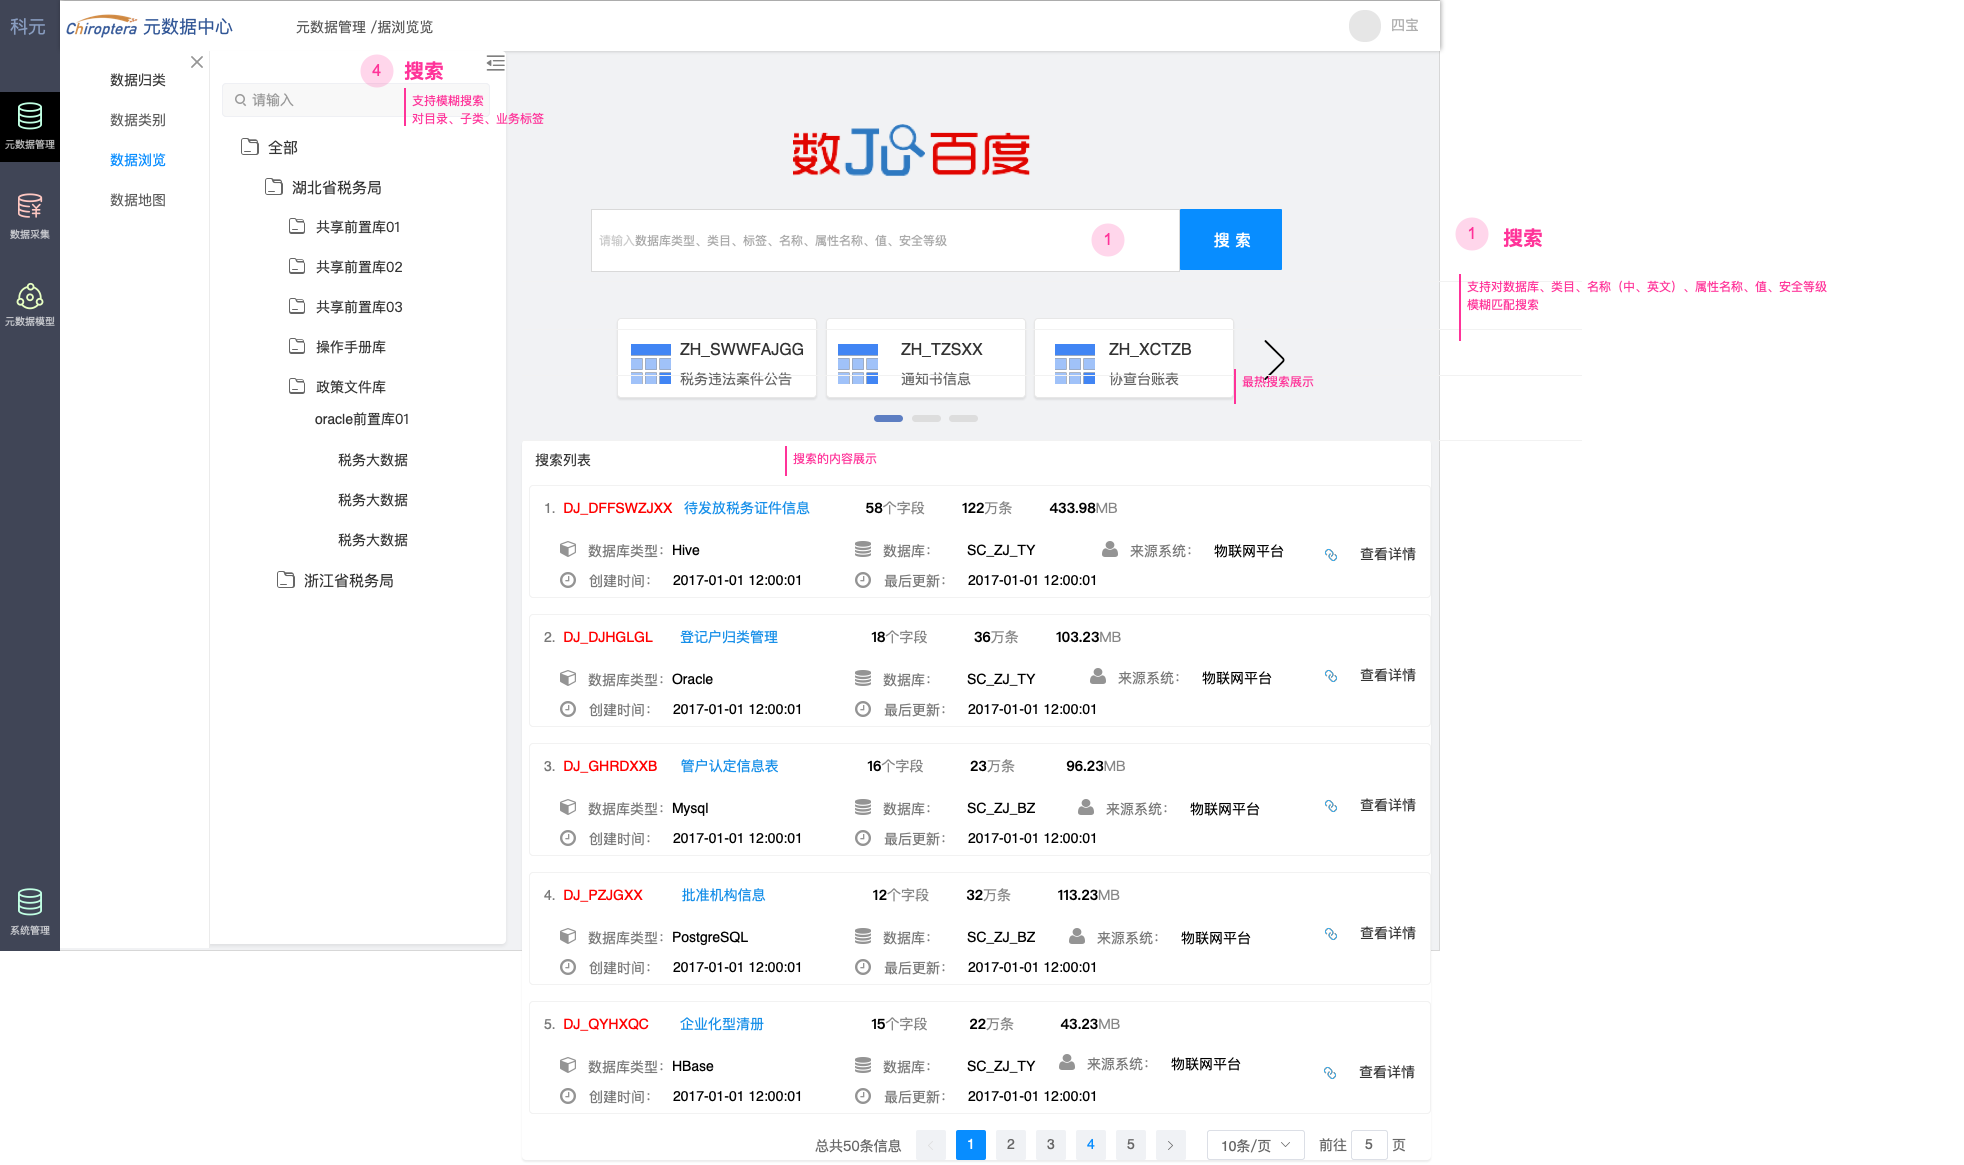1964x1165 pixels.
Task: Click search magnifier in tree filter box
Action: (241, 100)
